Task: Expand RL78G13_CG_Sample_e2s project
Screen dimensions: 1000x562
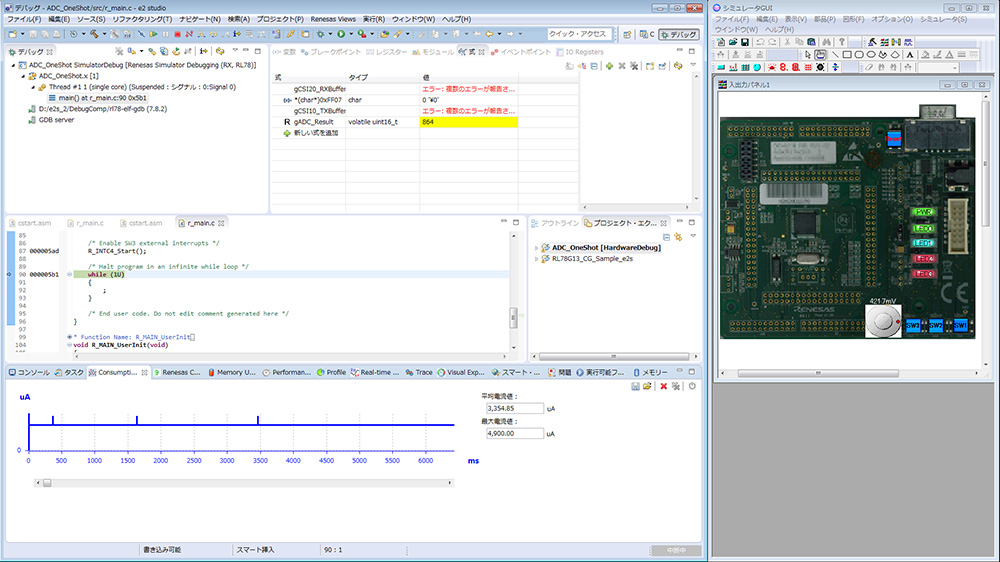Action: point(536,259)
